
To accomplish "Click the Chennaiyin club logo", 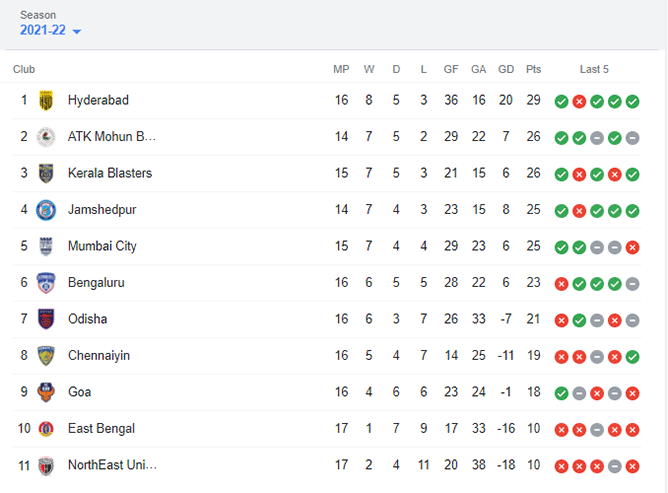I will (46, 356).
